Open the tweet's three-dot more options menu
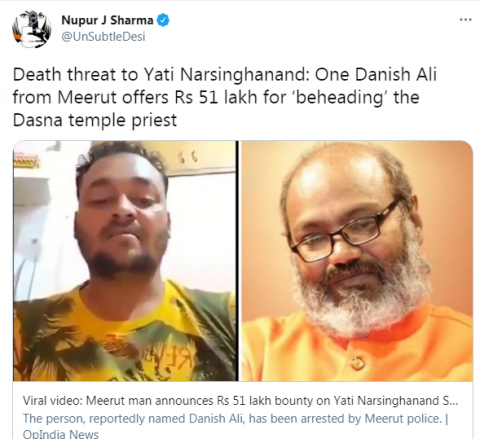Screen dimensions: 480x439 coord(465,20)
